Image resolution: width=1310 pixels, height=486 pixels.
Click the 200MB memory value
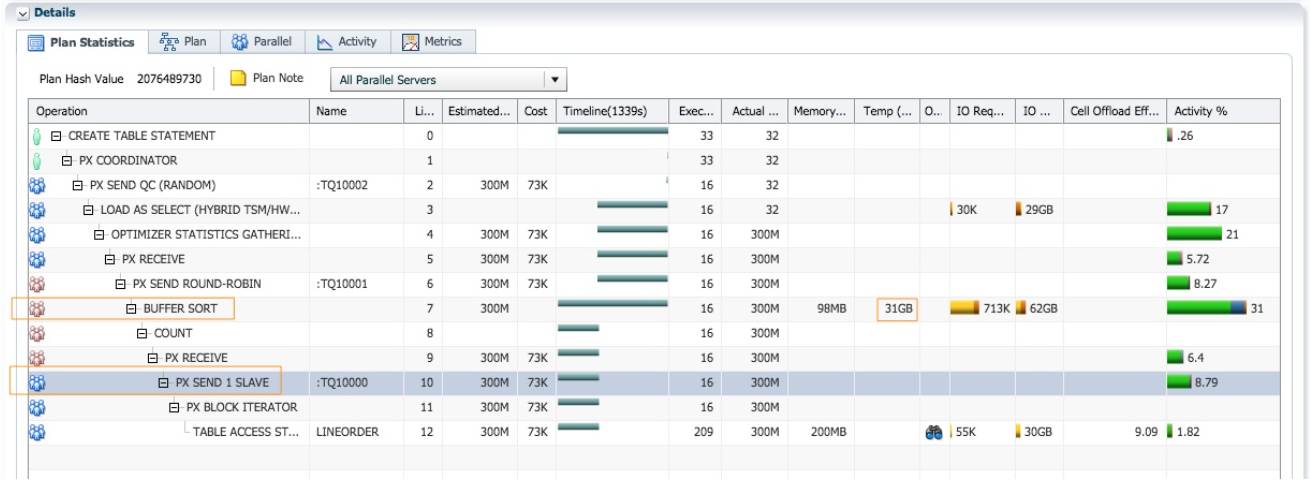click(x=827, y=432)
